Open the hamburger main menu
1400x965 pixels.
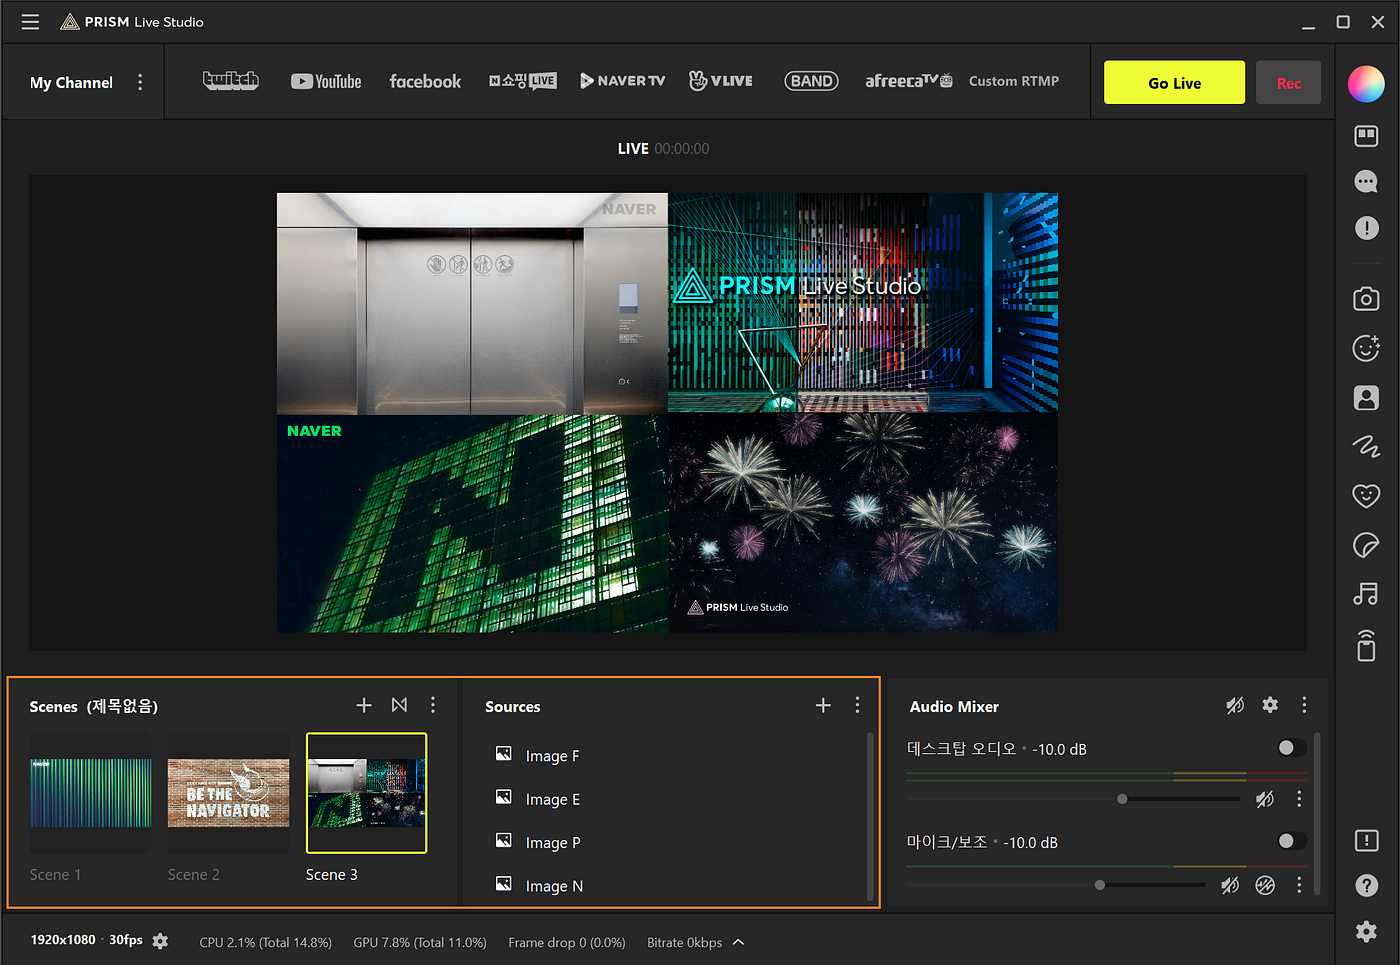tap(30, 22)
